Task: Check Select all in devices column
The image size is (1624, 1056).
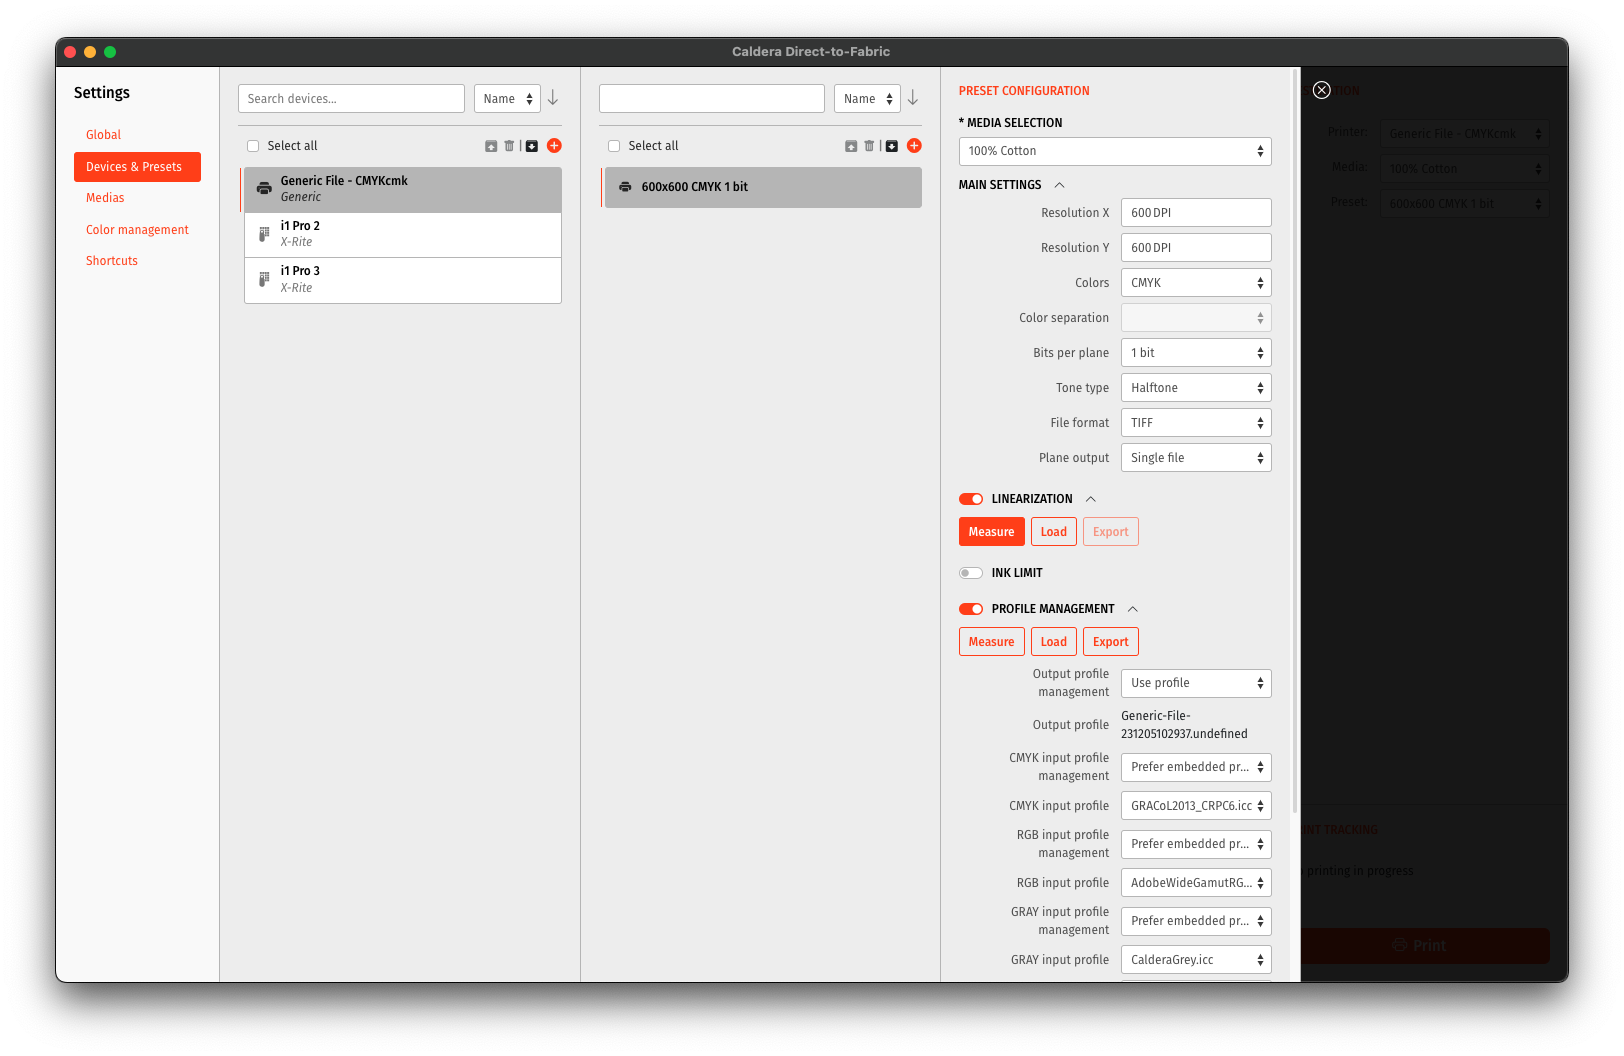Action: (253, 146)
